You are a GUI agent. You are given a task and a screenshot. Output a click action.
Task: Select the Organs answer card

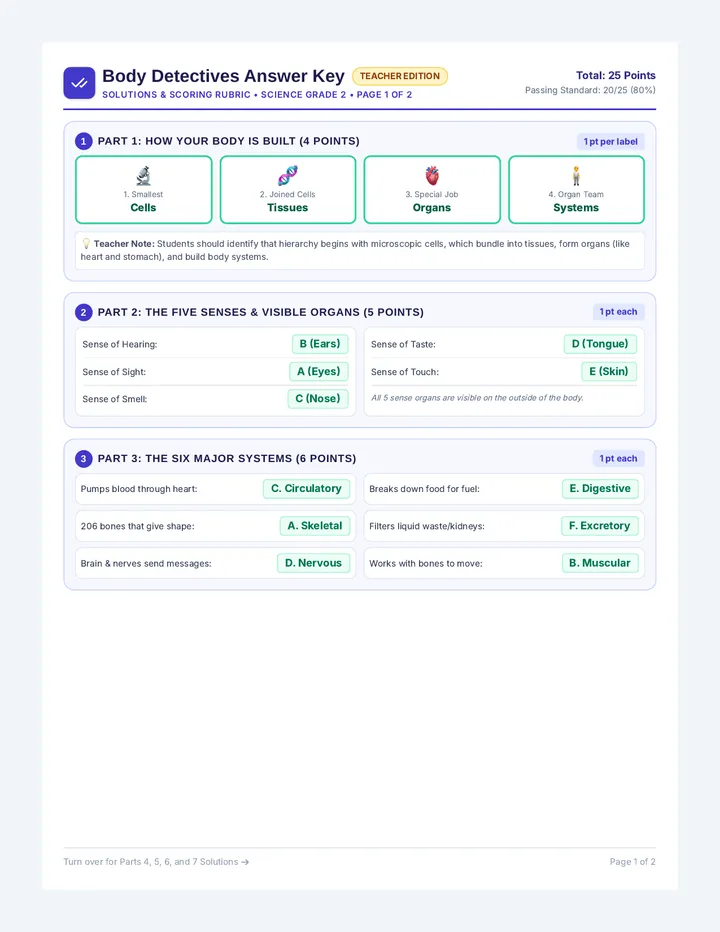tap(432, 190)
